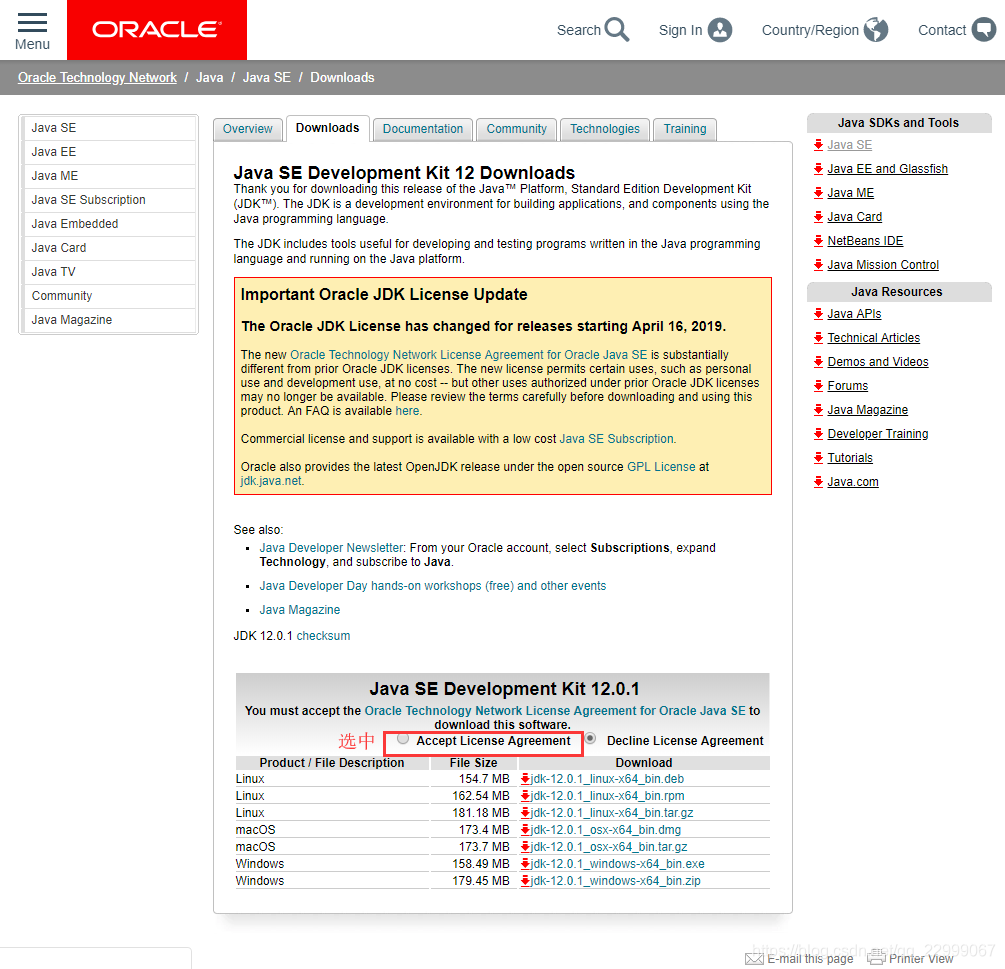Open Java Embedded in left sidebar

pyautogui.click(x=110, y=224)
